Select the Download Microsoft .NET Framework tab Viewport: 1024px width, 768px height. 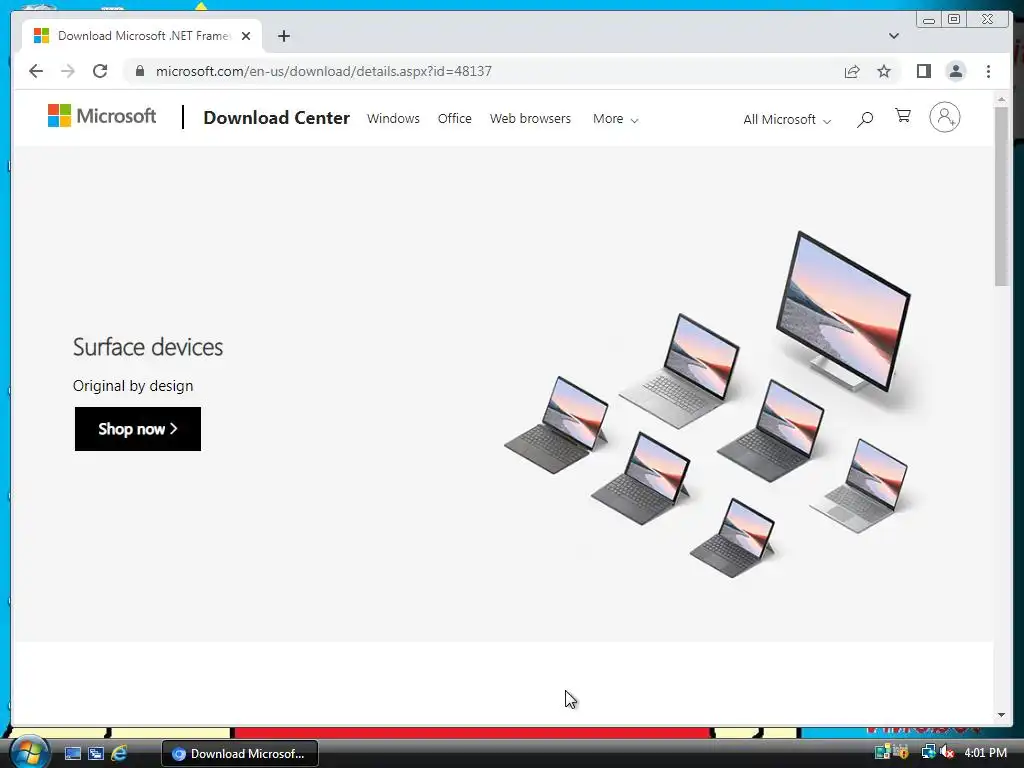point(142,36)
